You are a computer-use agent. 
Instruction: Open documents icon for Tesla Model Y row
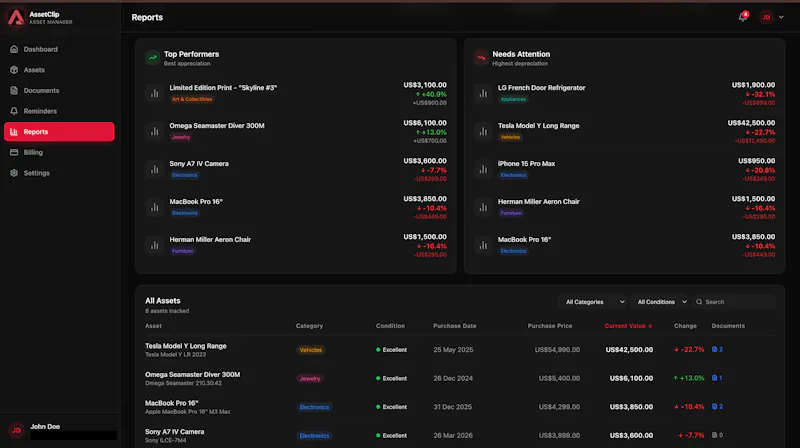pyautogui.click(x=717, y=350)
